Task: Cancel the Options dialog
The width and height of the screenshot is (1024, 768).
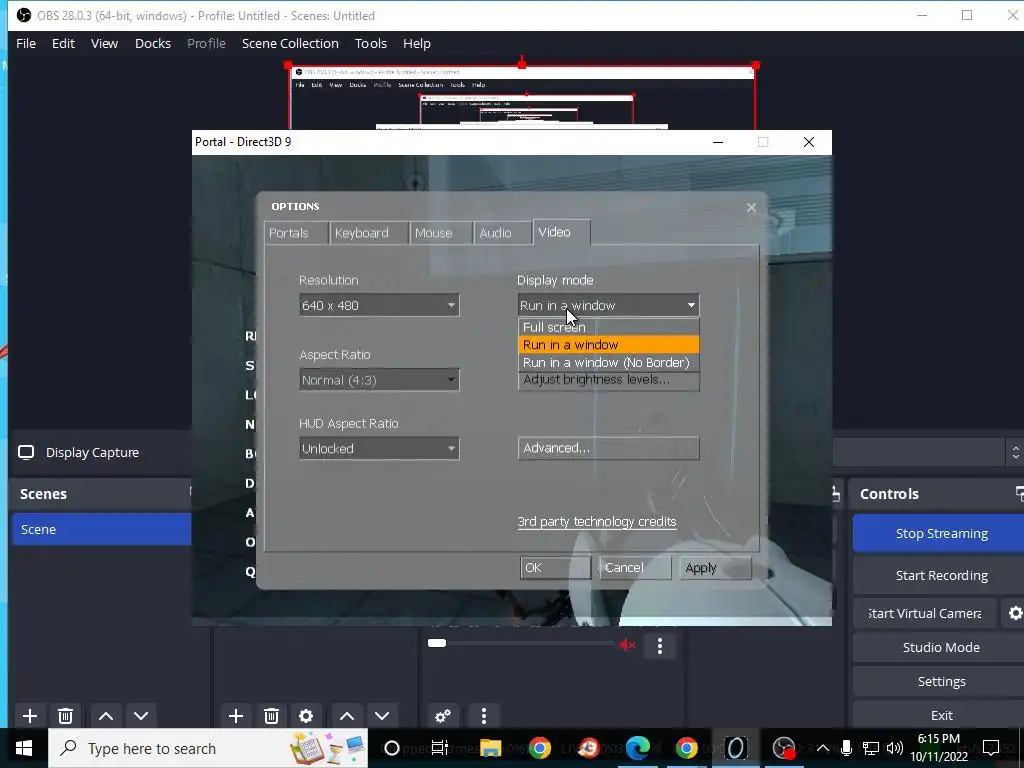Action: [x=635, y=568]
